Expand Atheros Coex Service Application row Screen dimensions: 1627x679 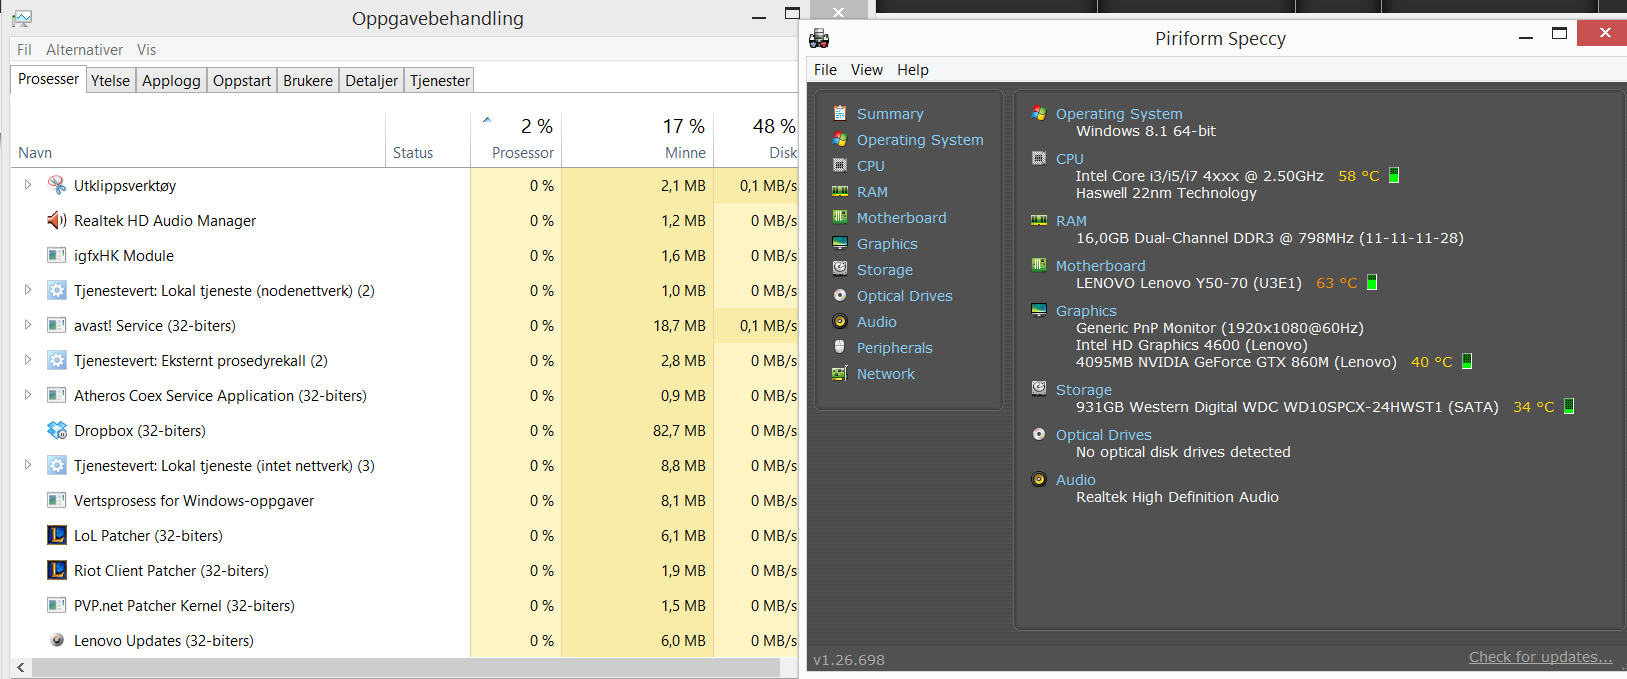pyautogui.click(x=28, y=395)
